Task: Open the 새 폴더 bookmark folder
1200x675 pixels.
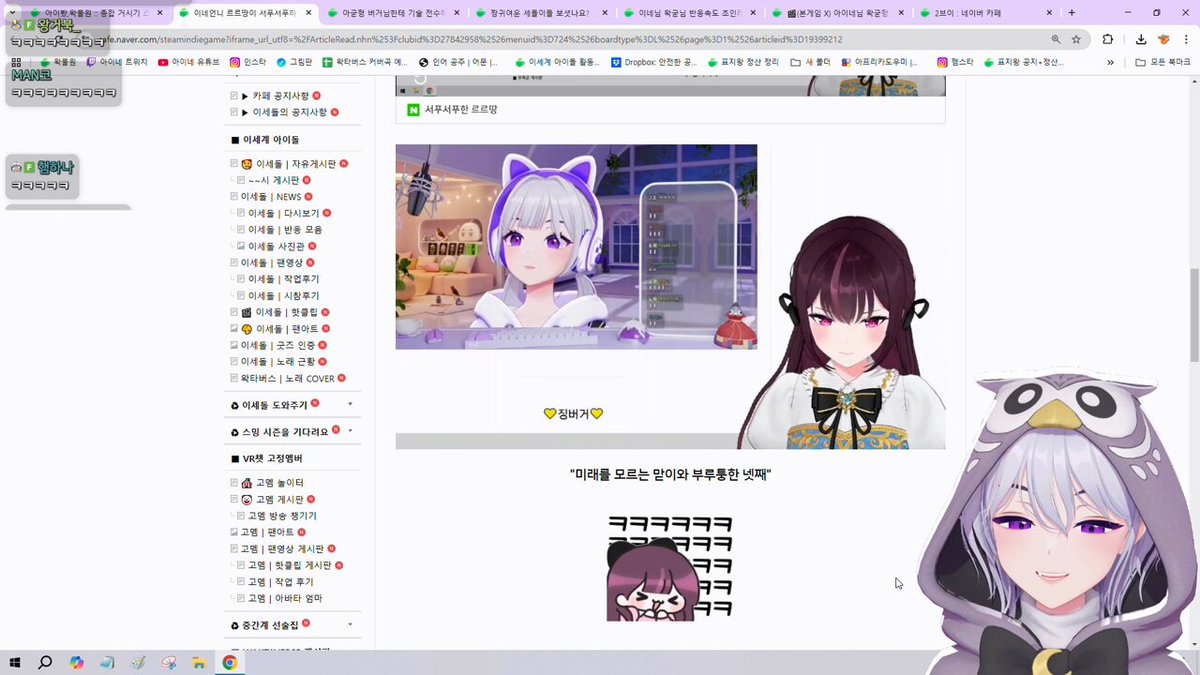Action: 811,62
